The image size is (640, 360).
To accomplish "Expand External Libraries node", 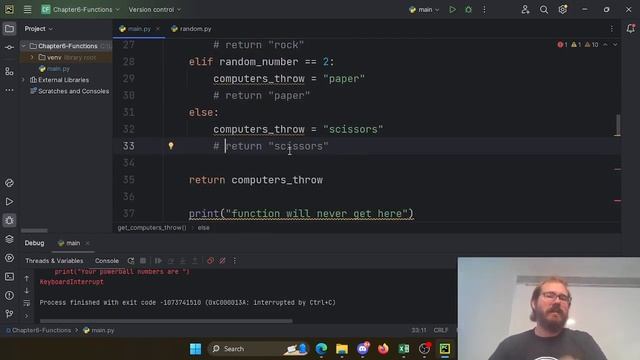I will point(24,80).
